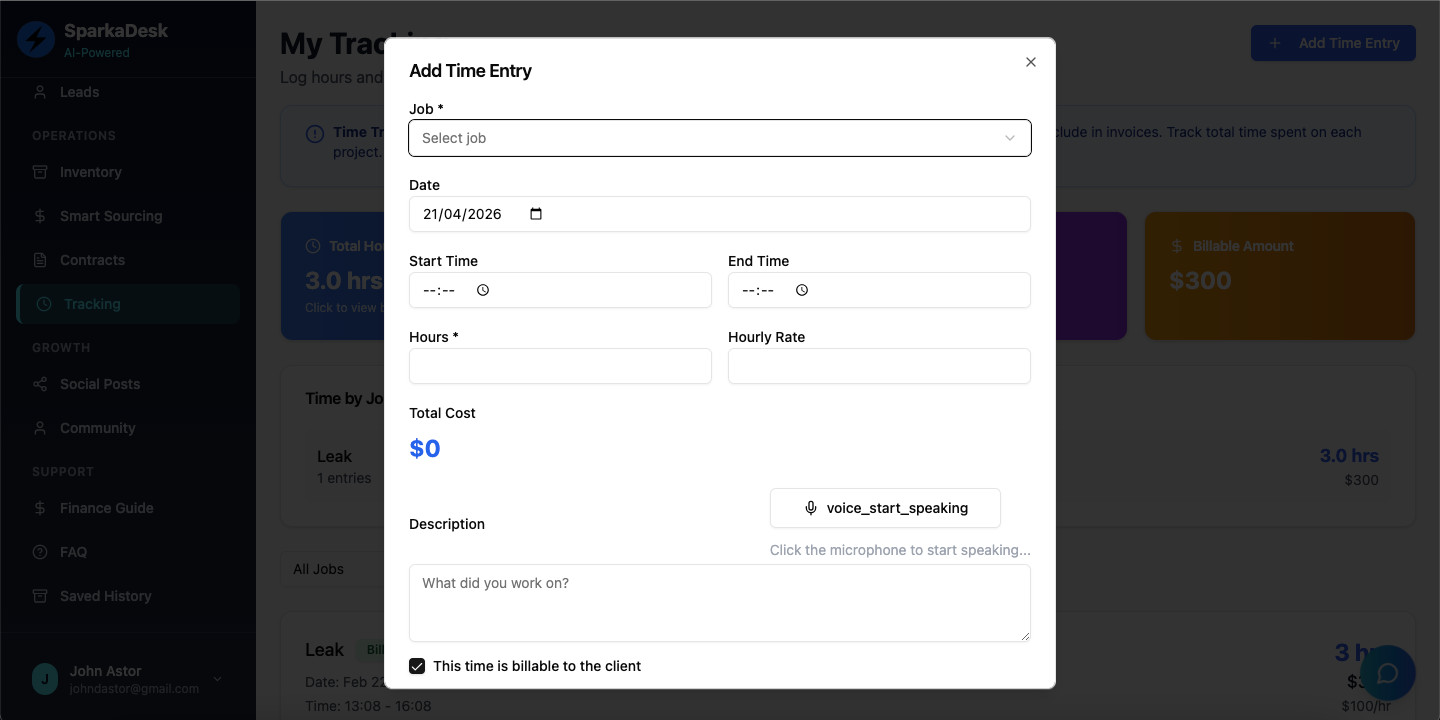Image resolution: width=1440 pixels, height=720 pixels.
Task: Click the voice_start_speaking button
Action: 885,508
